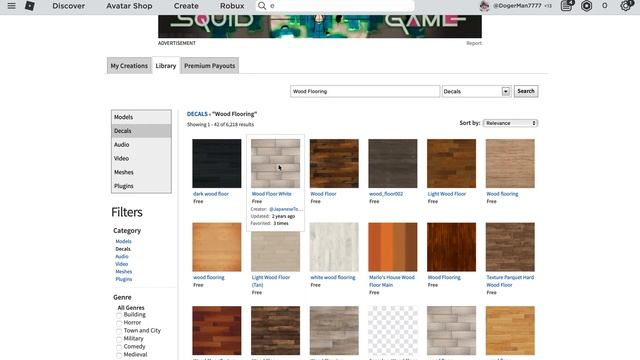Click the Search button
Screen dimensions: 640x360
click(526, 91)
